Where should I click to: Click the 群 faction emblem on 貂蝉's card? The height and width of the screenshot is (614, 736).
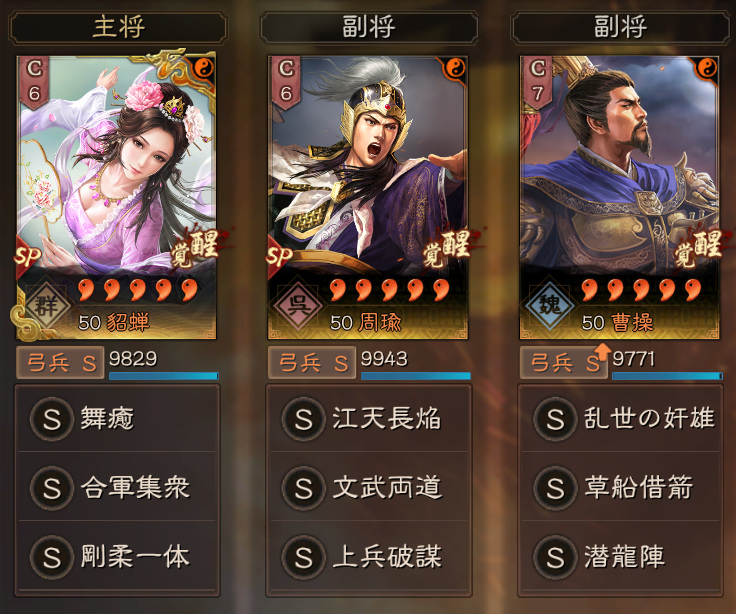46,307
